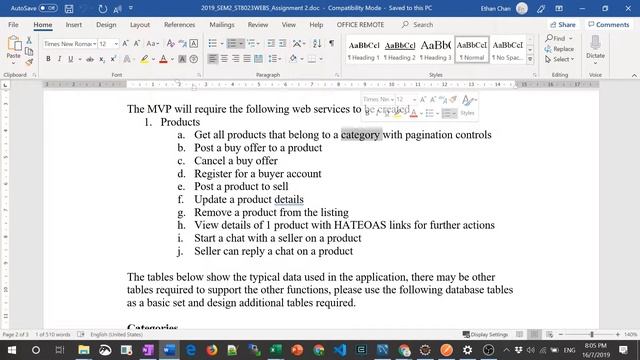The height and width of the screenshot is (360, 640).
Task: Click the Shading paint bucket icon
Action: tap(293, 59)
